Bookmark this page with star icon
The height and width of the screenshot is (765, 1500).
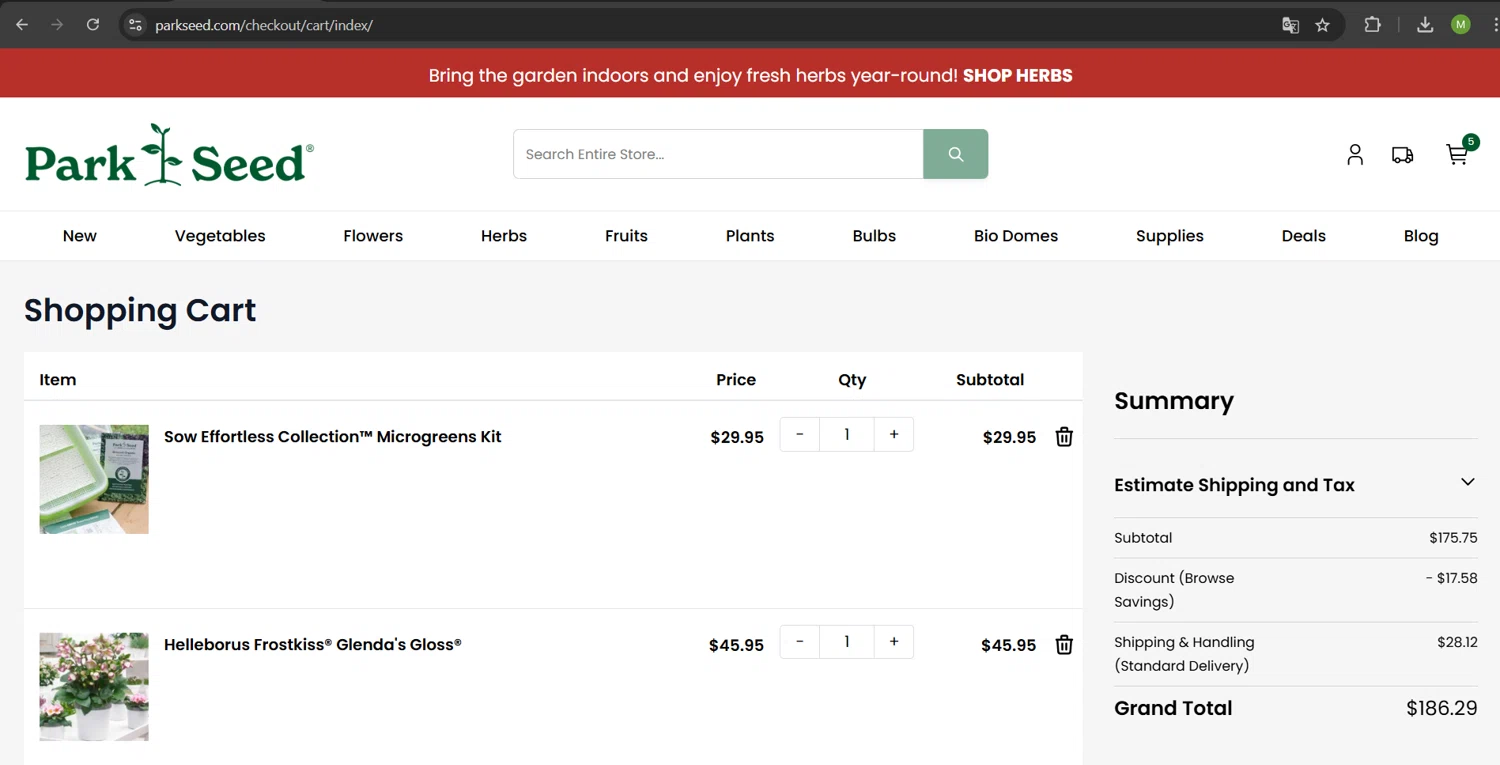pyautogui.click(x=1323, y=25)
